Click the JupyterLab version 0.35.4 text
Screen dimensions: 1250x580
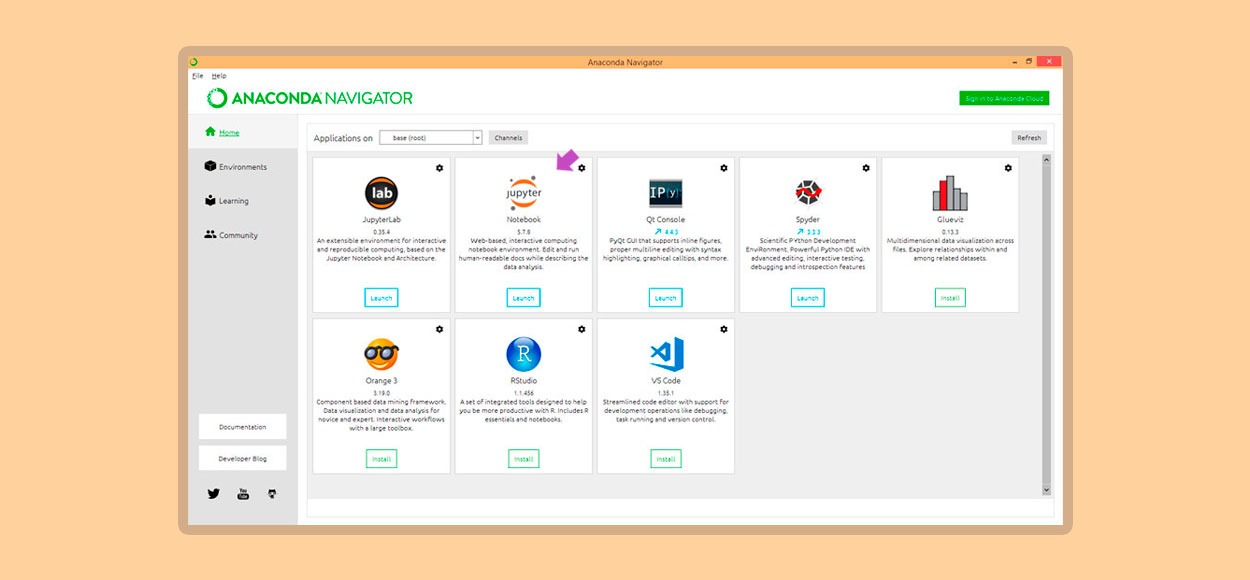381,231
